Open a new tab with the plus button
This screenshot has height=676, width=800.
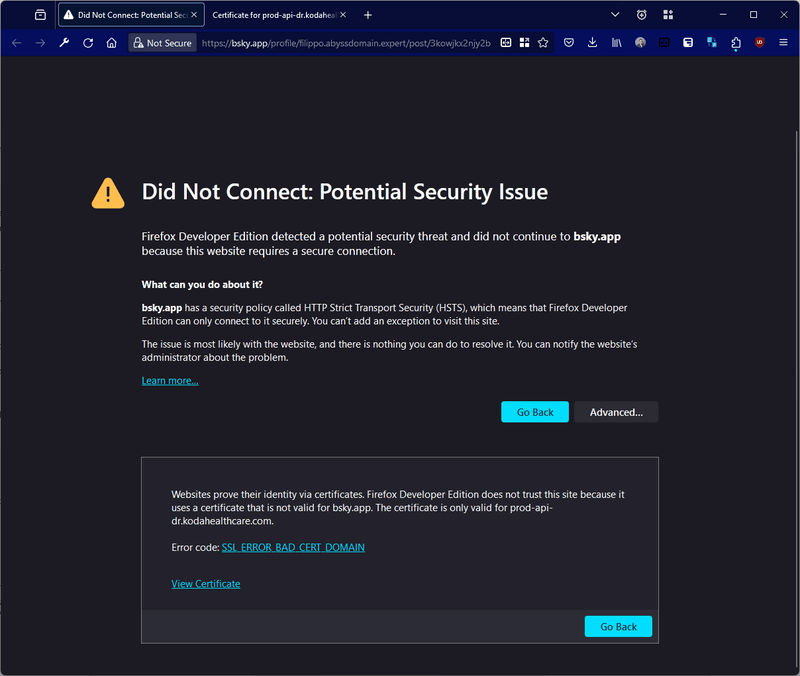(x=368, y=15)
